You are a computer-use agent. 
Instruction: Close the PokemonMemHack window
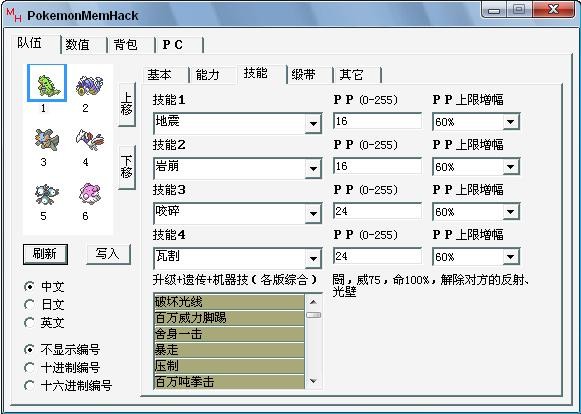[x=554, y=10]
